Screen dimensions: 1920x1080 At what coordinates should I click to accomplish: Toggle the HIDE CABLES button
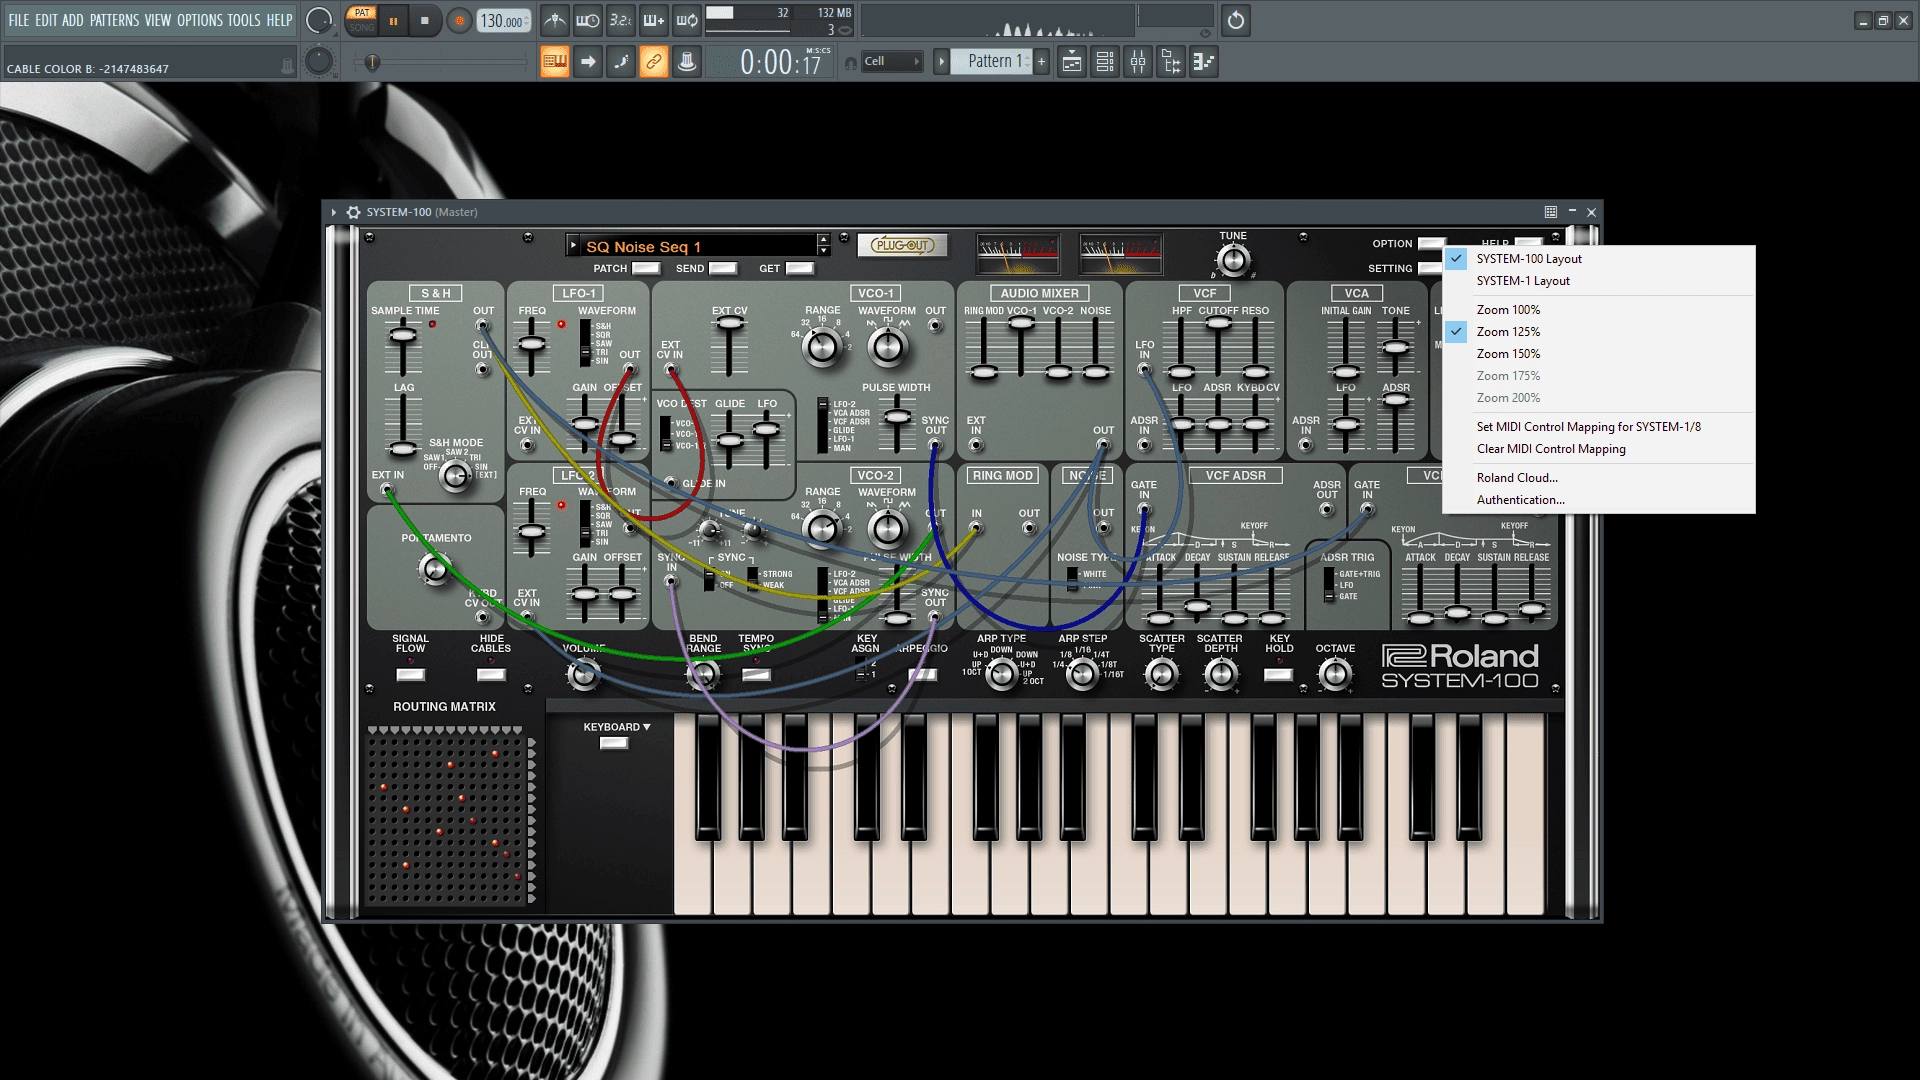point(491,675)
